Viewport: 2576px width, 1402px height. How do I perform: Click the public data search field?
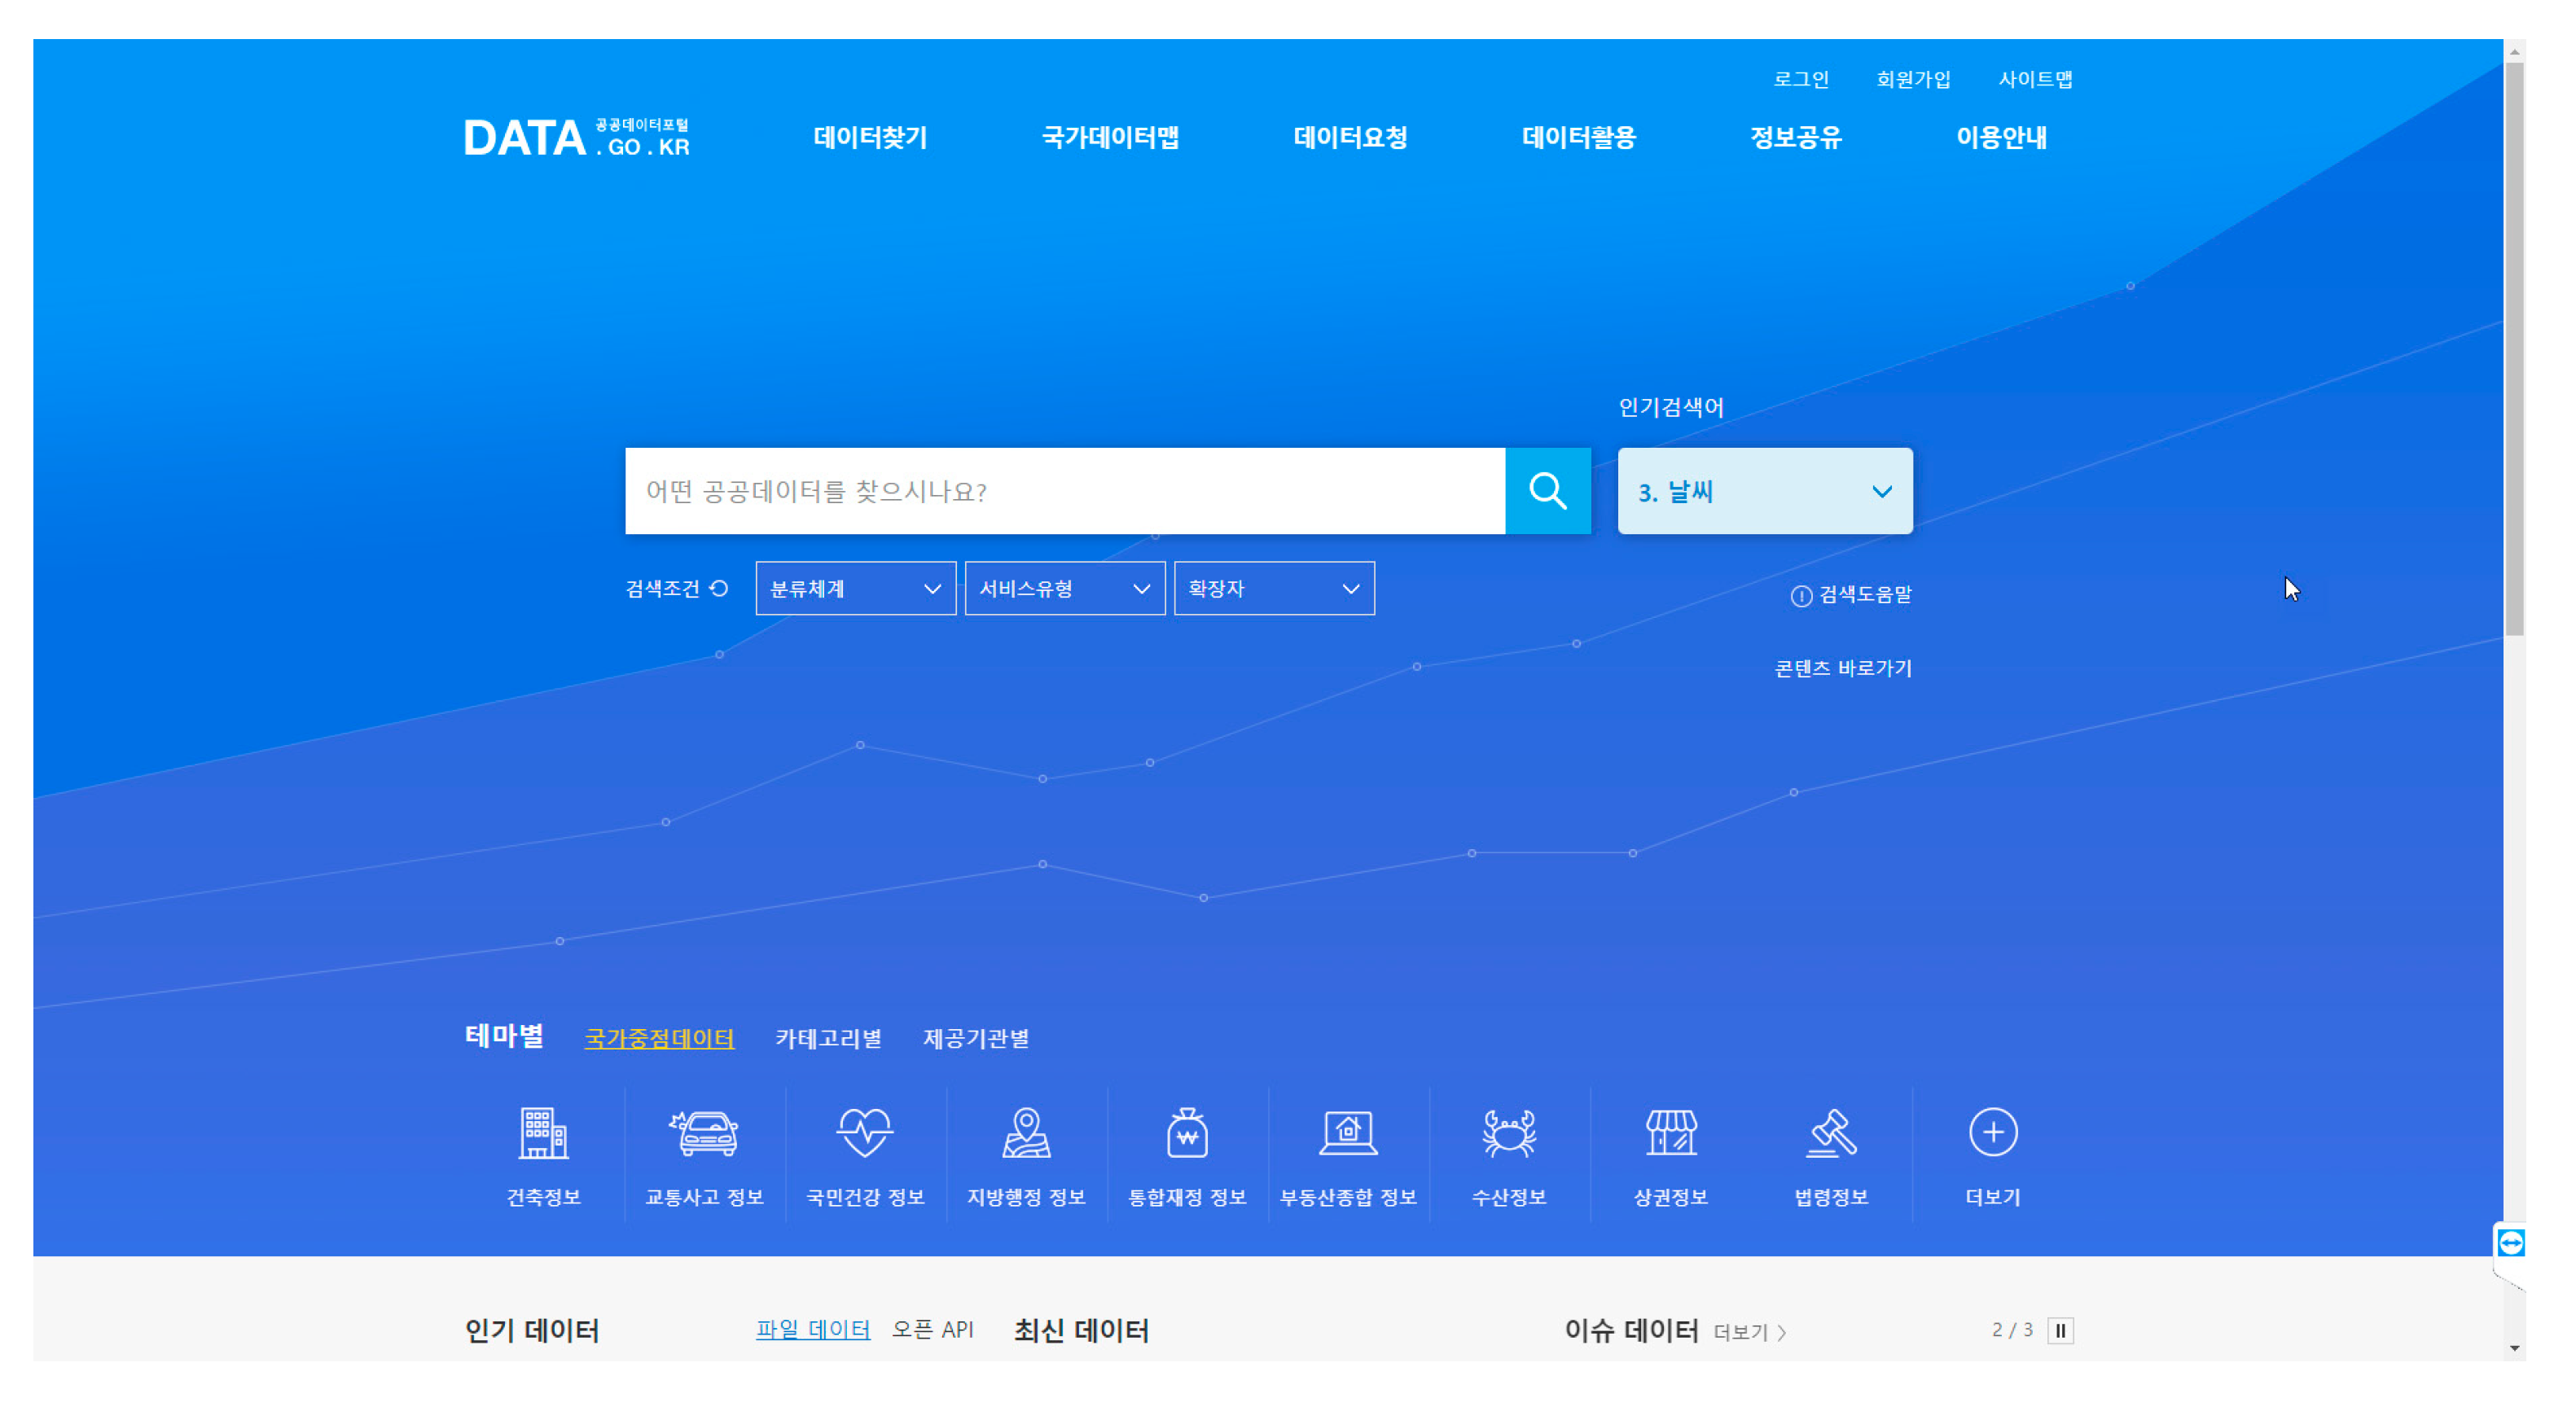[1064, 491]
